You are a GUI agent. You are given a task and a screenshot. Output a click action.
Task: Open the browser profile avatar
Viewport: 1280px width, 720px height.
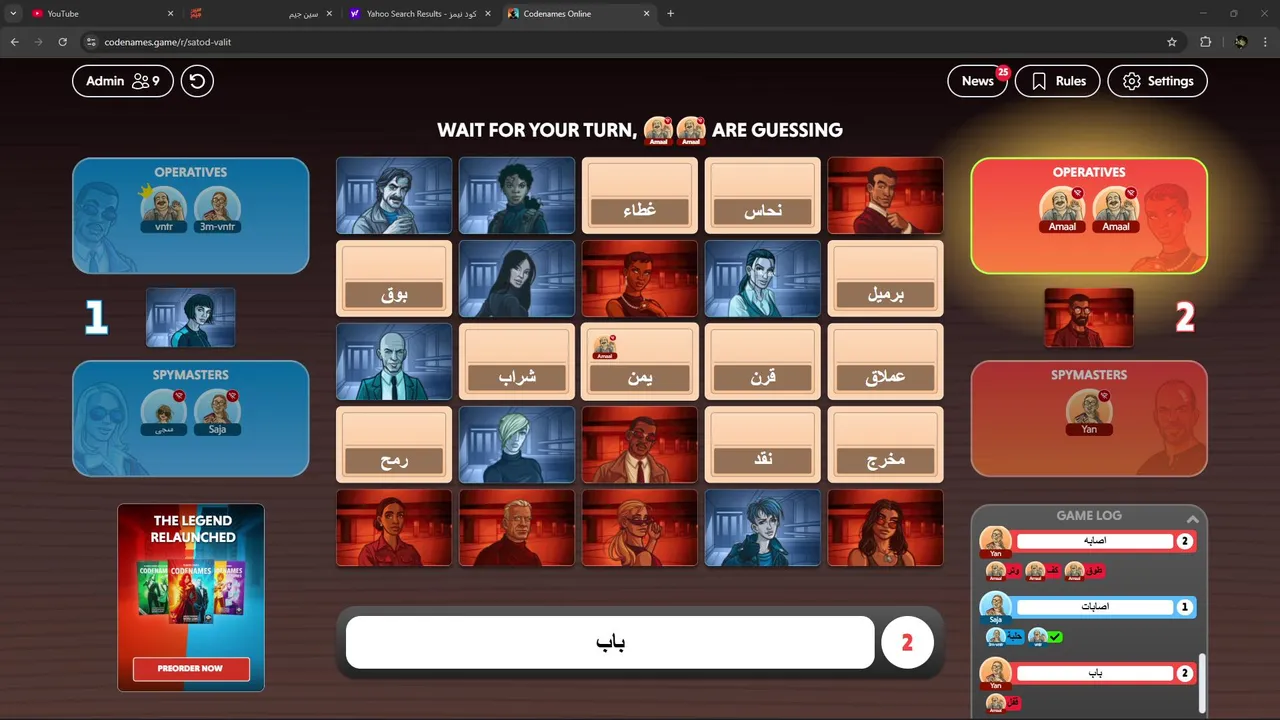(x=1241, y=42)
